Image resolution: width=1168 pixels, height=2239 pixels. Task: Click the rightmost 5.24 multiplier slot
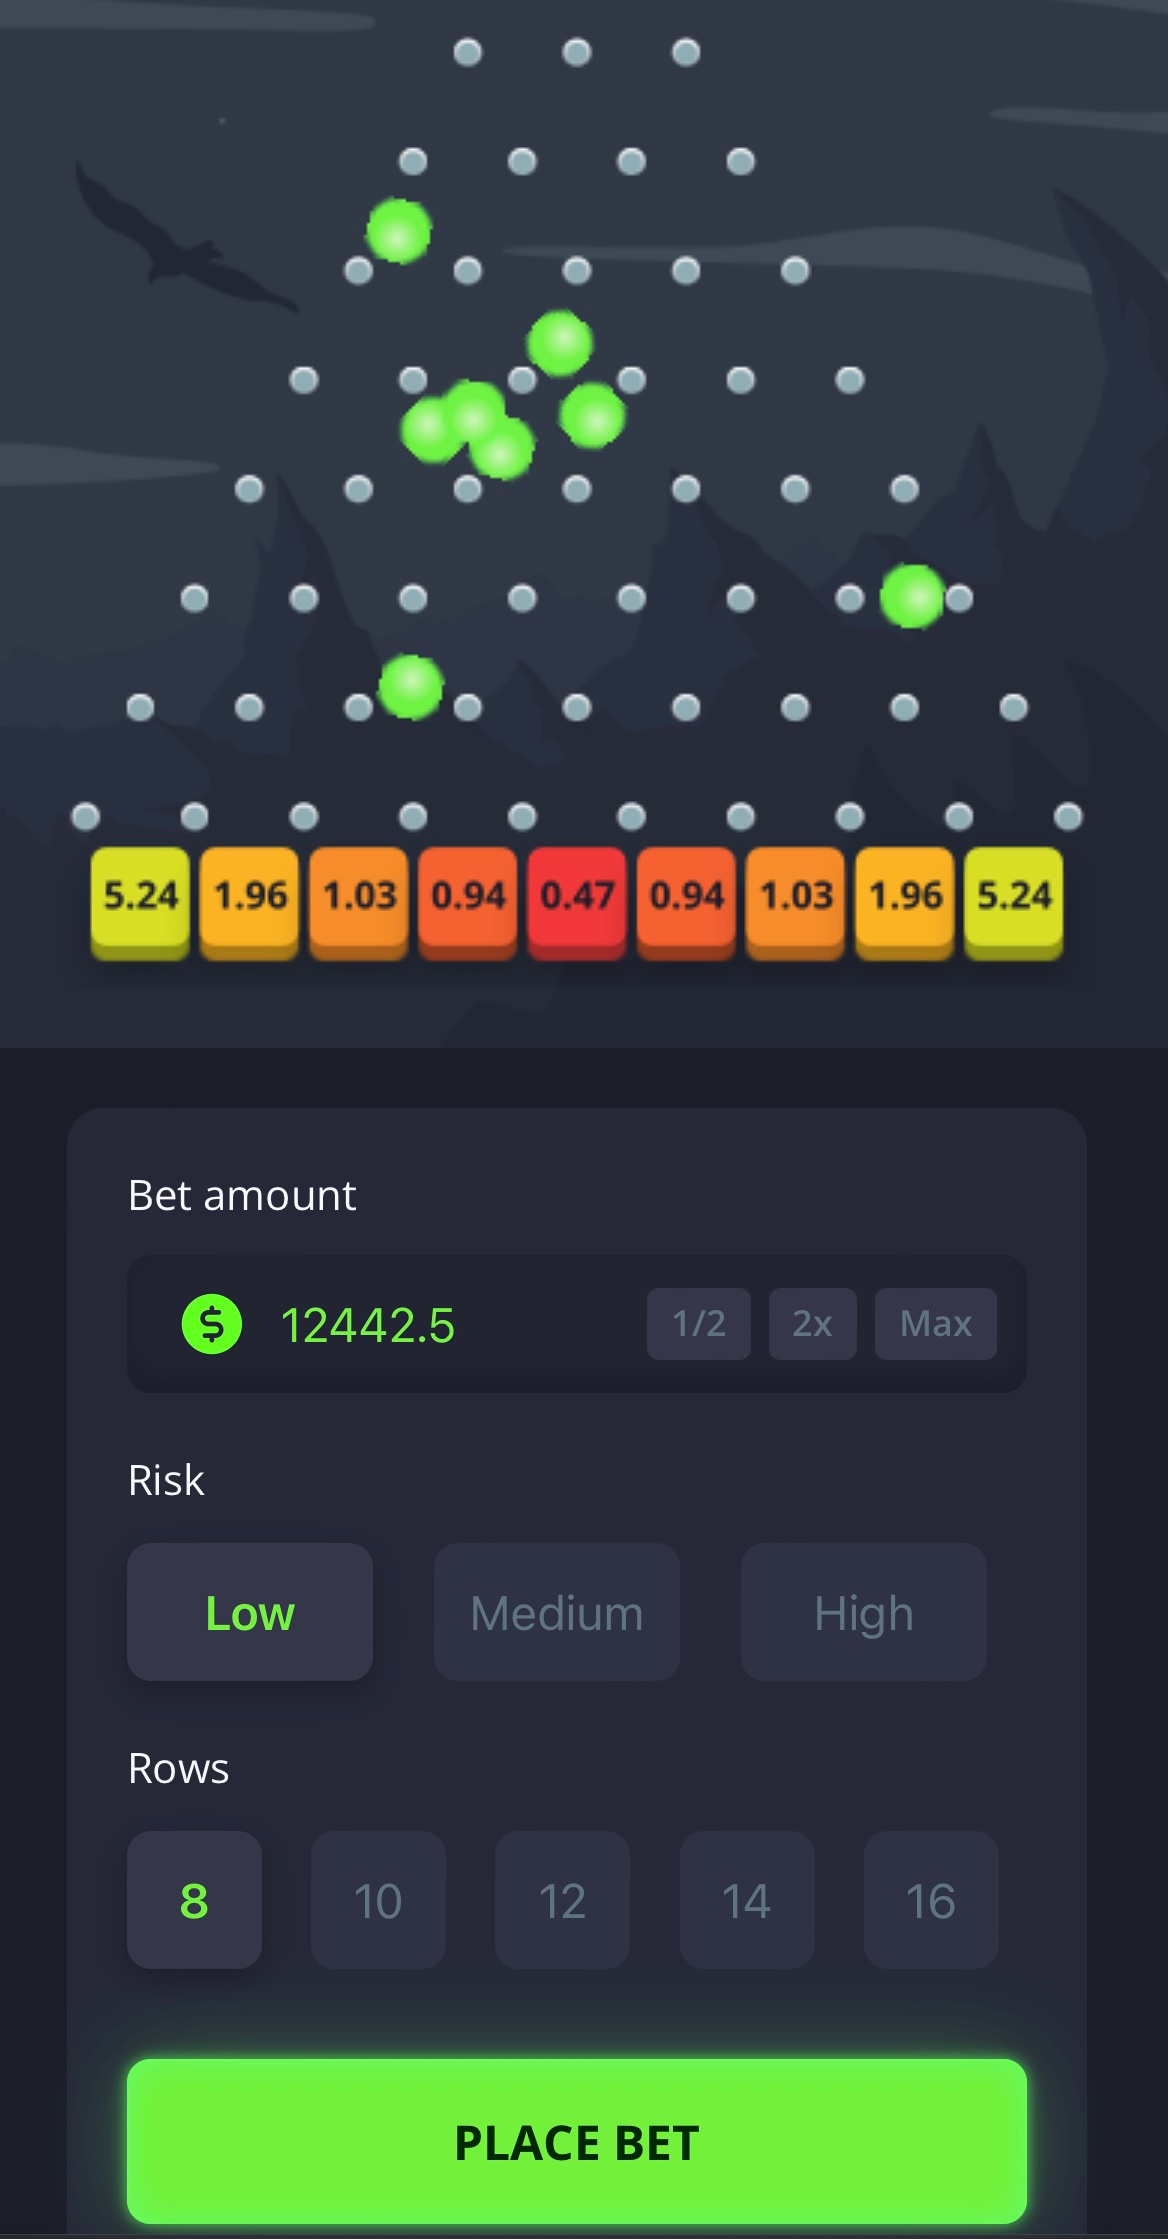tap(1013, 897)
